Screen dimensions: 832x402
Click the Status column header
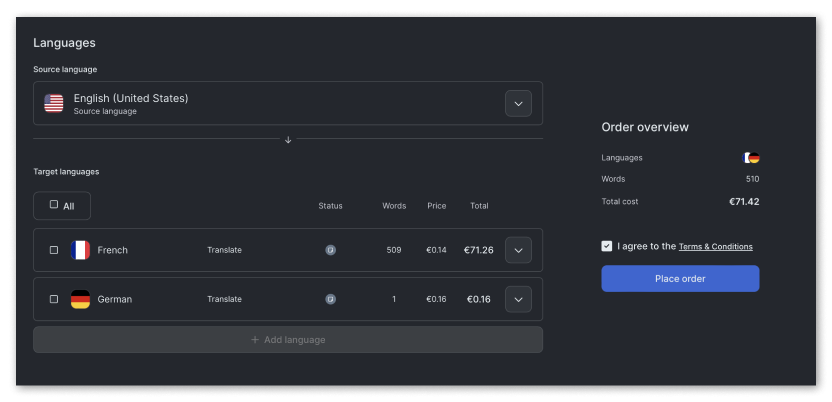coord(331,206)
